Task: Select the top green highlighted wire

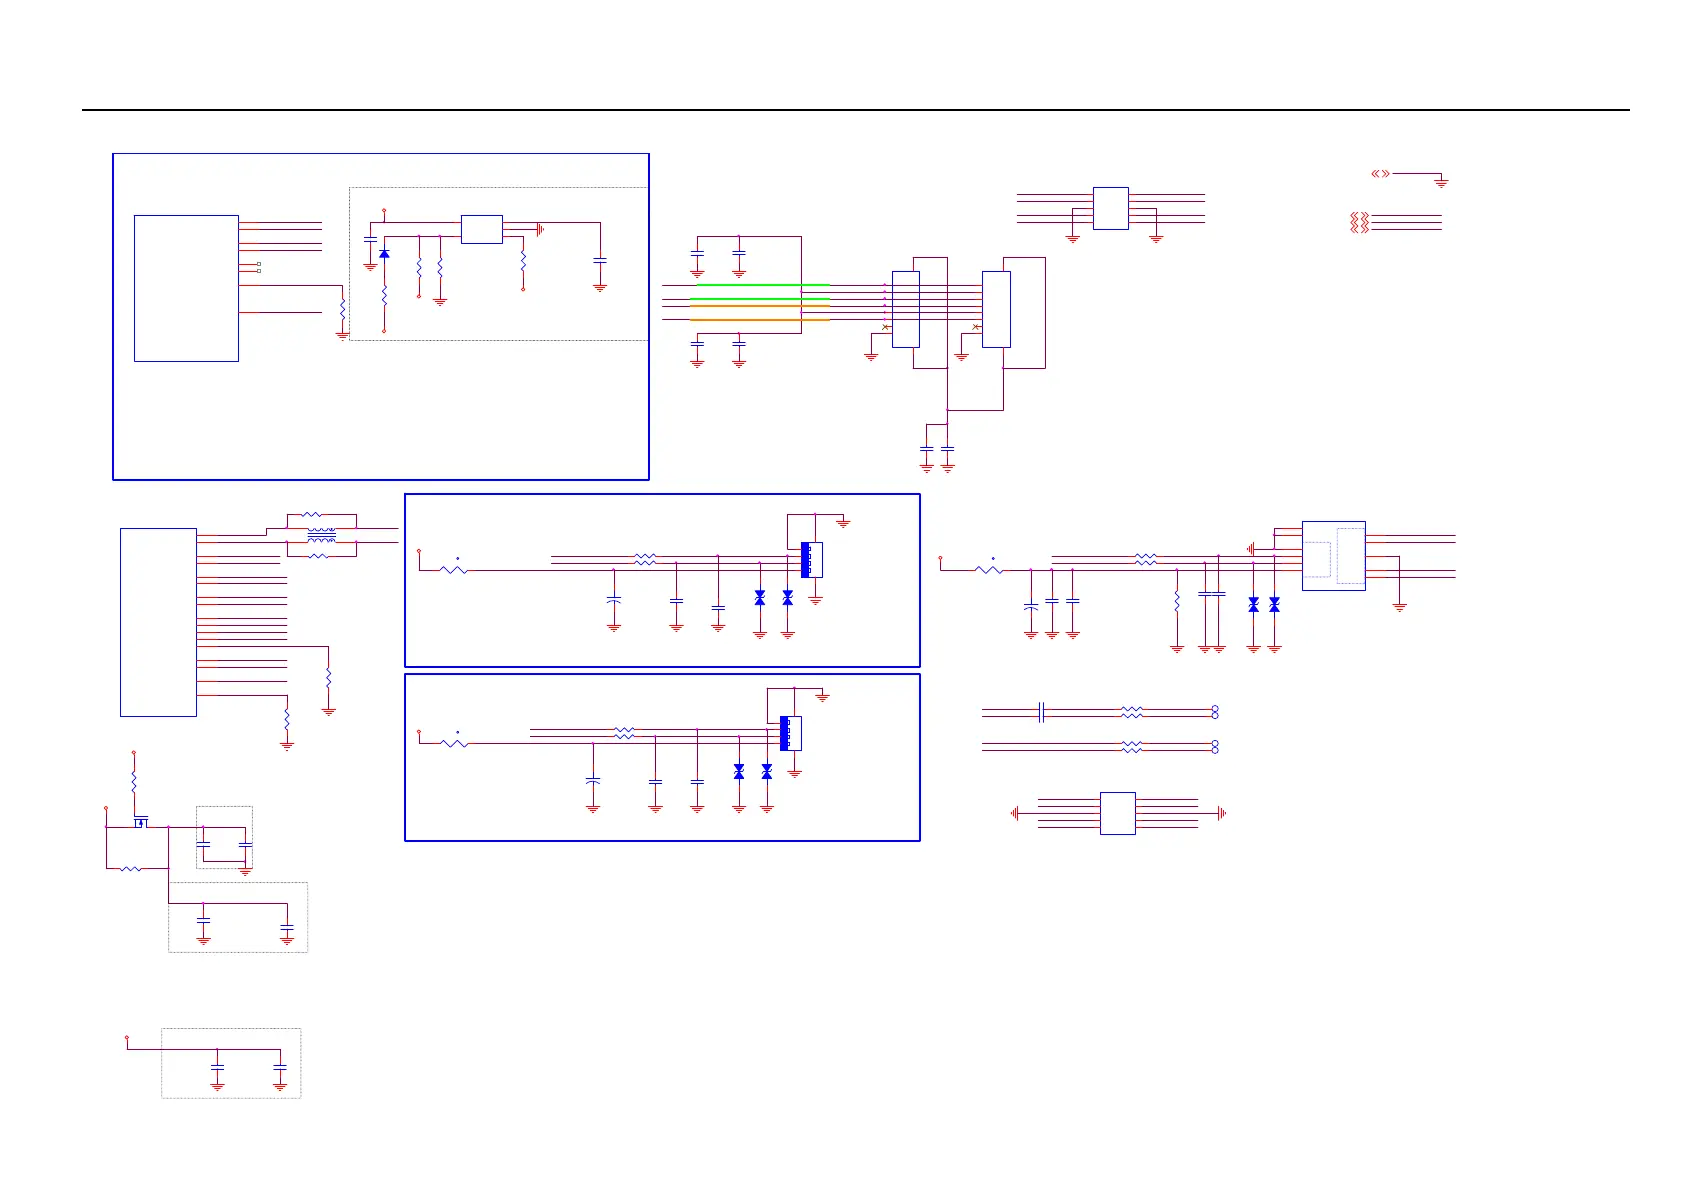Action: point(763,285)
